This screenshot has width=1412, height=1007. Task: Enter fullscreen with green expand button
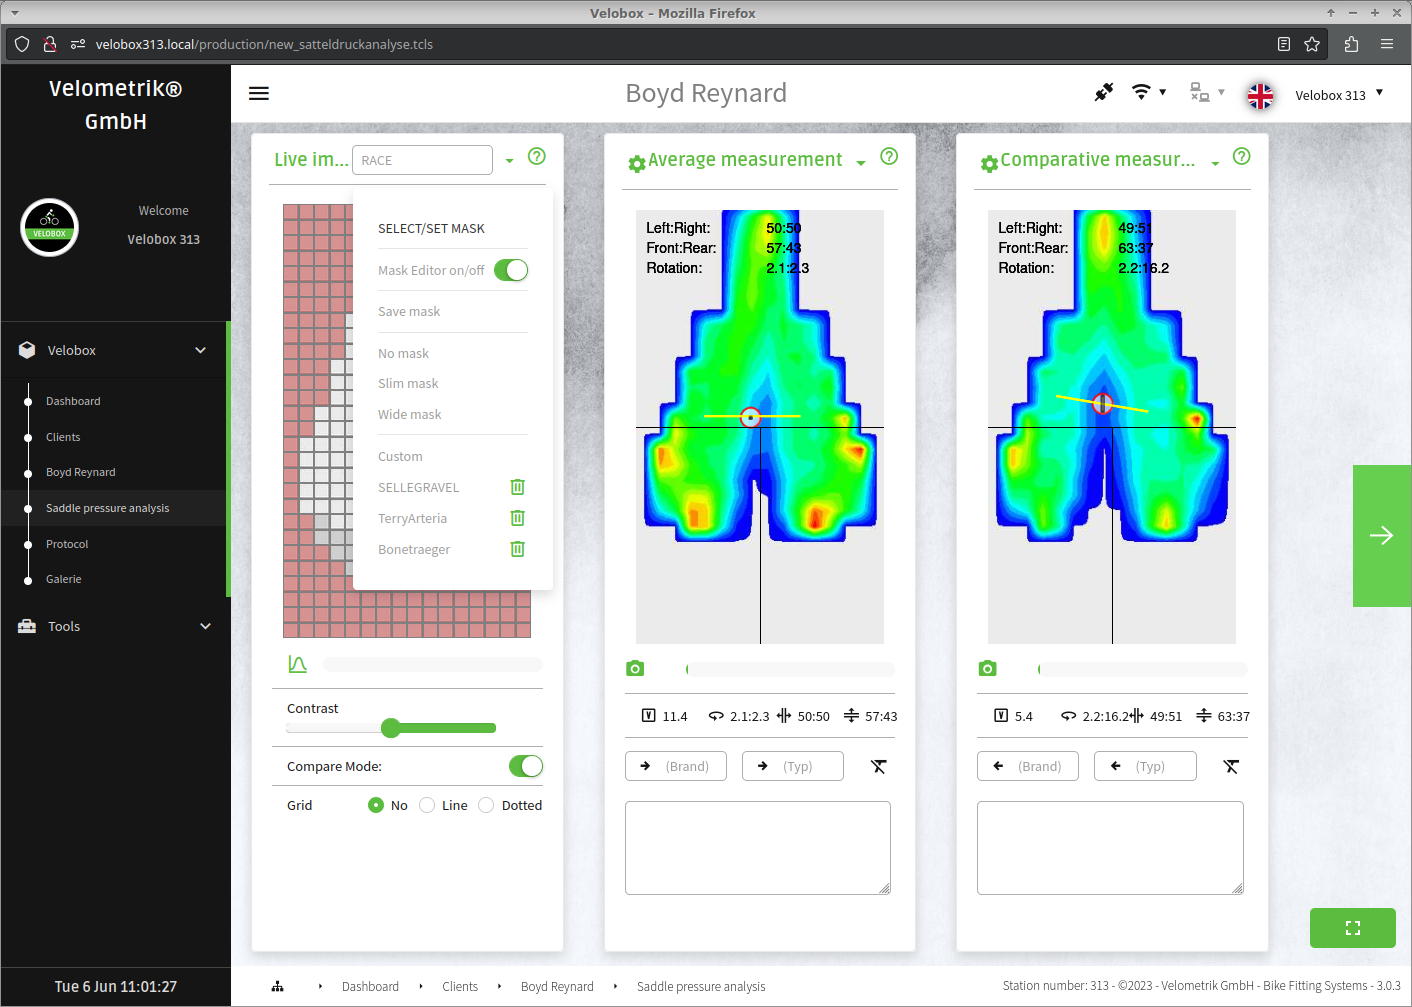point(1352,928)
